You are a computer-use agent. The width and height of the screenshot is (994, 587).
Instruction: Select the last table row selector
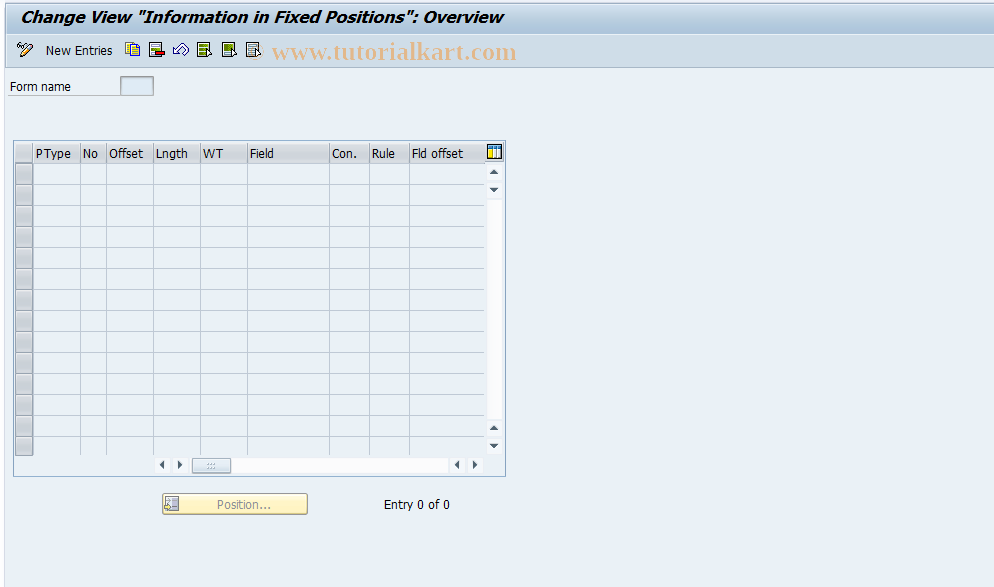24,446
